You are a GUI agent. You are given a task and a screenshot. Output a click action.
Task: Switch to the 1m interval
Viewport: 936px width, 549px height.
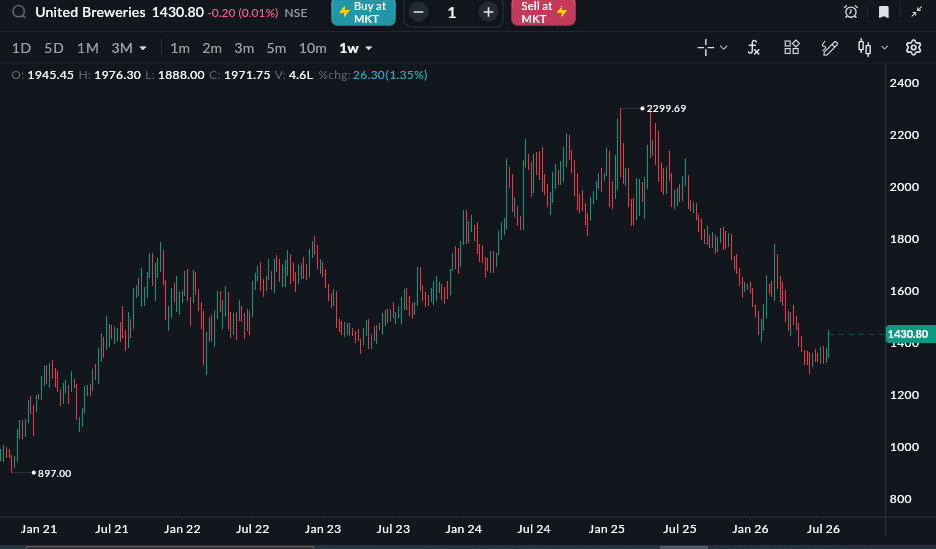pyautogui.click(x=180, y=48)
